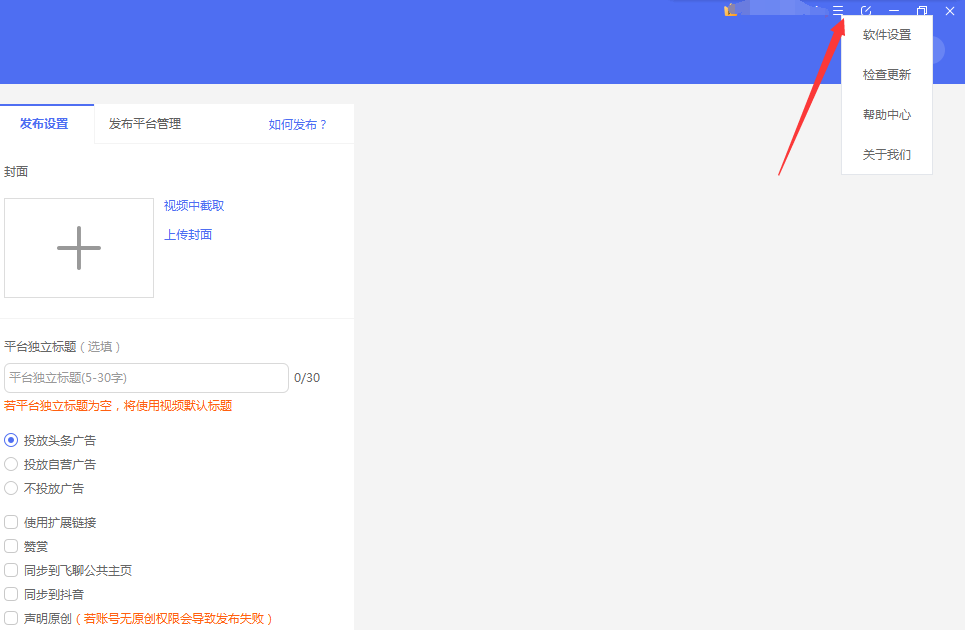Screen dimensions: 965x630
Task: Switch to 发布平台管理 tab
Action: [145, 124]
